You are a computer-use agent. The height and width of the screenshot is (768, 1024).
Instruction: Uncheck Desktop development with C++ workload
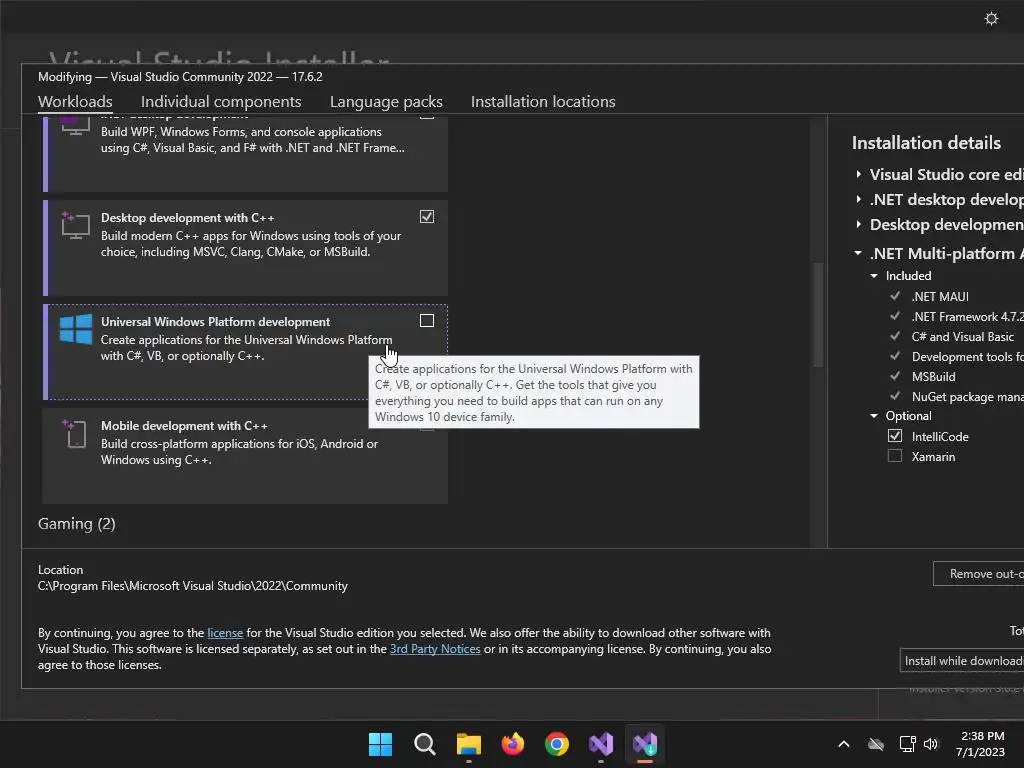point(426,216)
